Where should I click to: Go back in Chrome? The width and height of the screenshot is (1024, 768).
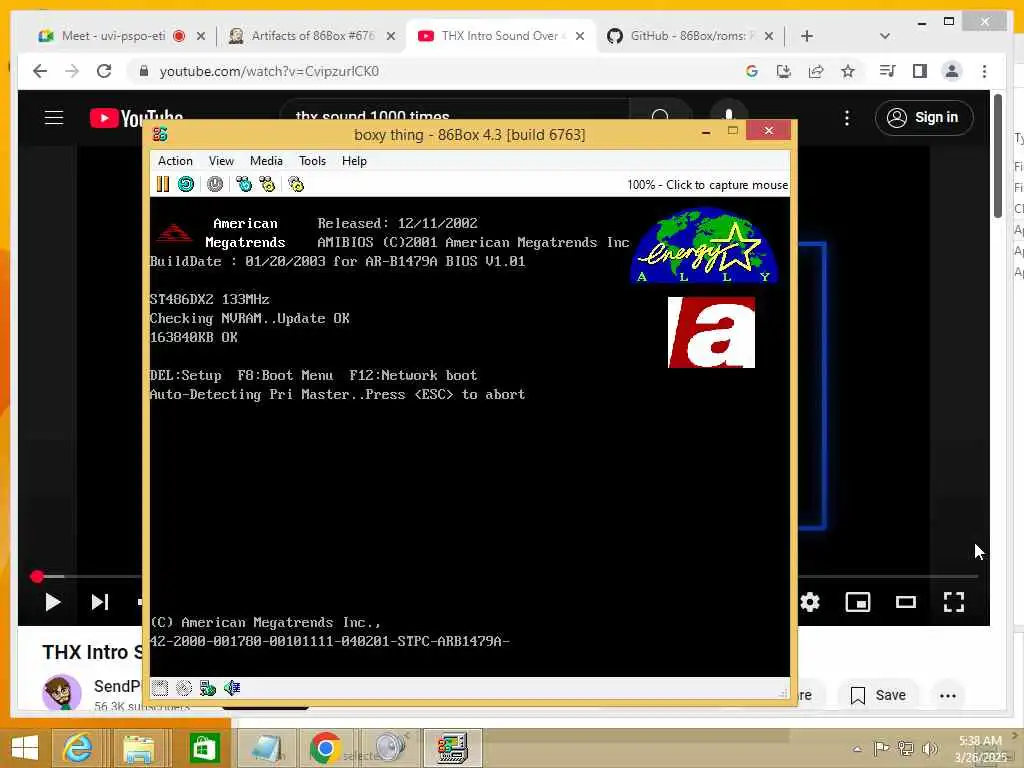tap(40, 71)
